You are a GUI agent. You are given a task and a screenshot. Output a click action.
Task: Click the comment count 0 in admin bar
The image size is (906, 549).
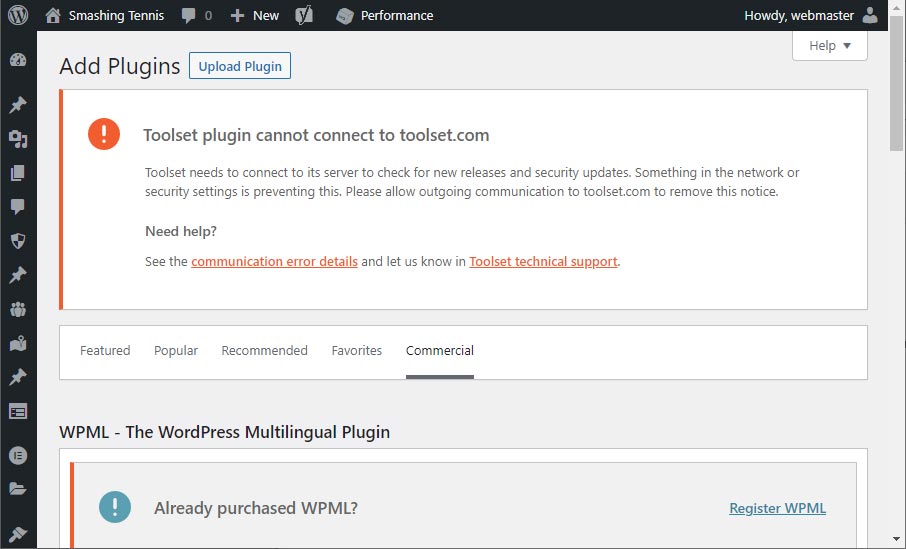[x=208, y=16]
